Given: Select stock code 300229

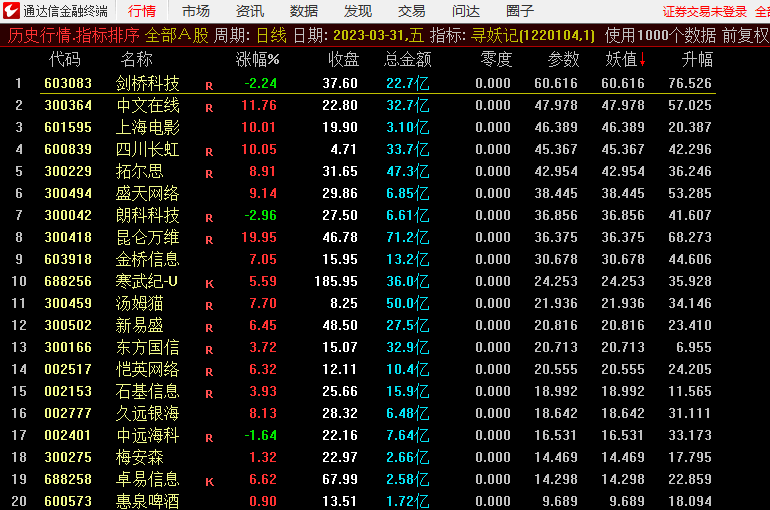Looking at the screenshot, I should [x=68, y=171].
